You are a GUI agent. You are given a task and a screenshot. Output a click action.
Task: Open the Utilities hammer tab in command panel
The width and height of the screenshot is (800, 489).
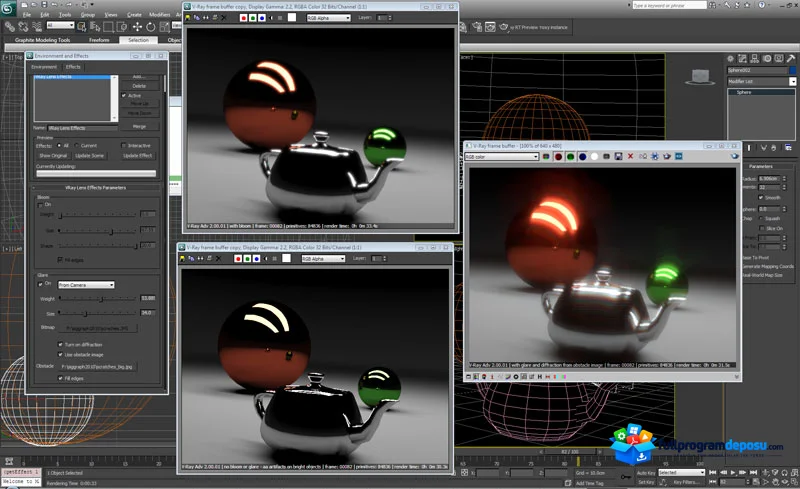[x=791, y=59]
